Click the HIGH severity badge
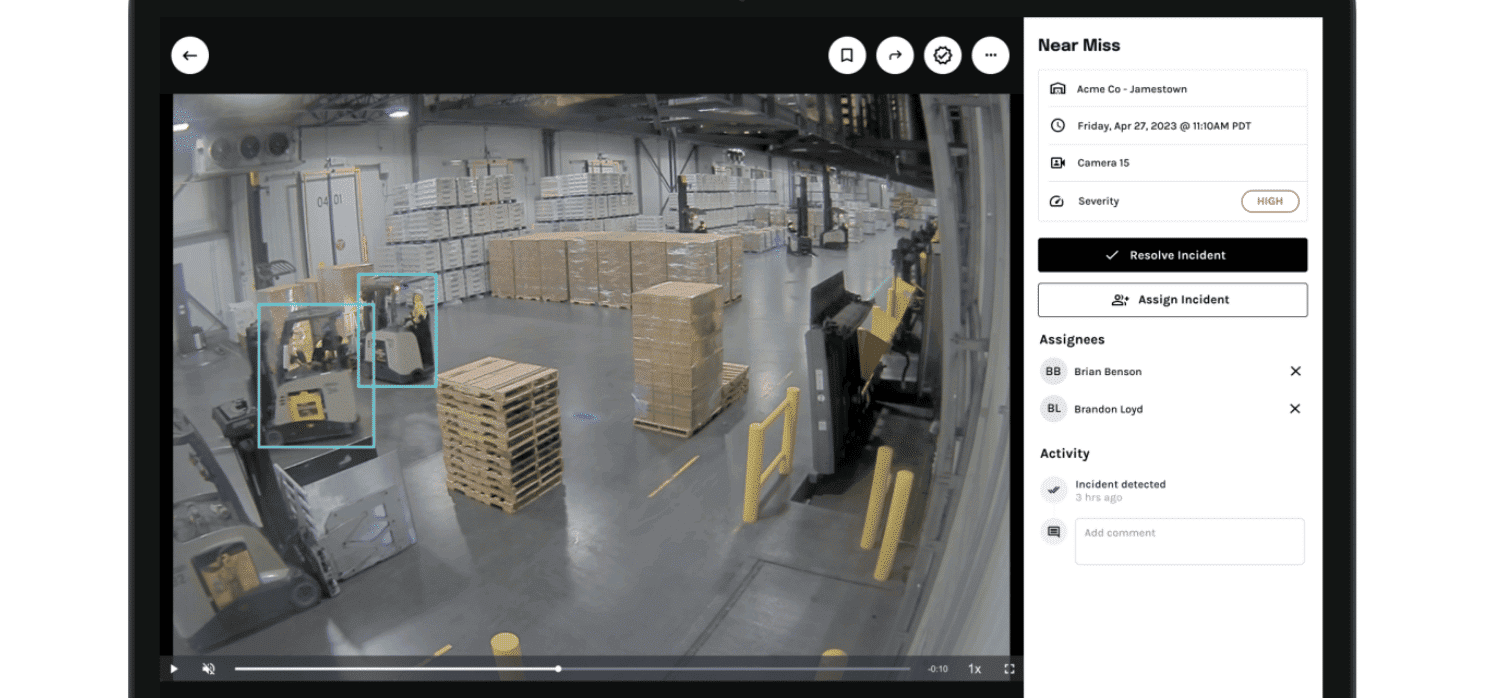This screenshot has height=698, width=1500. pos(1270,201)
